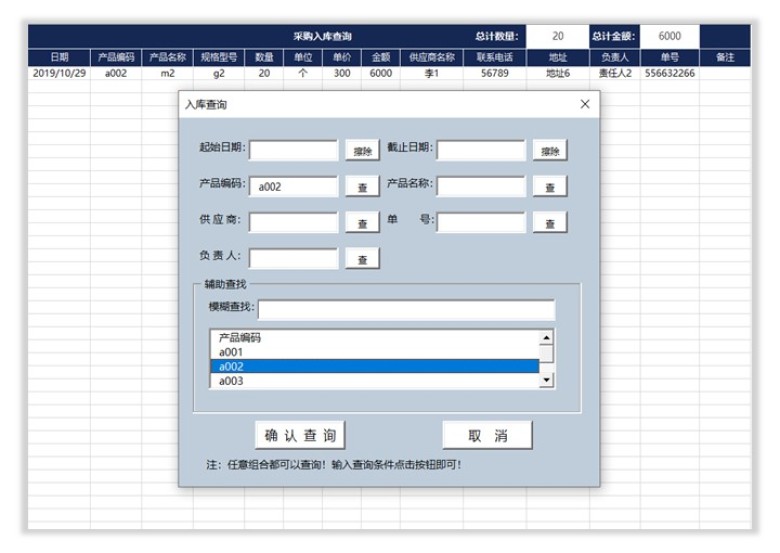Click the 采购入库查询 title banner
780x553 pixels.
pos(322,36)
